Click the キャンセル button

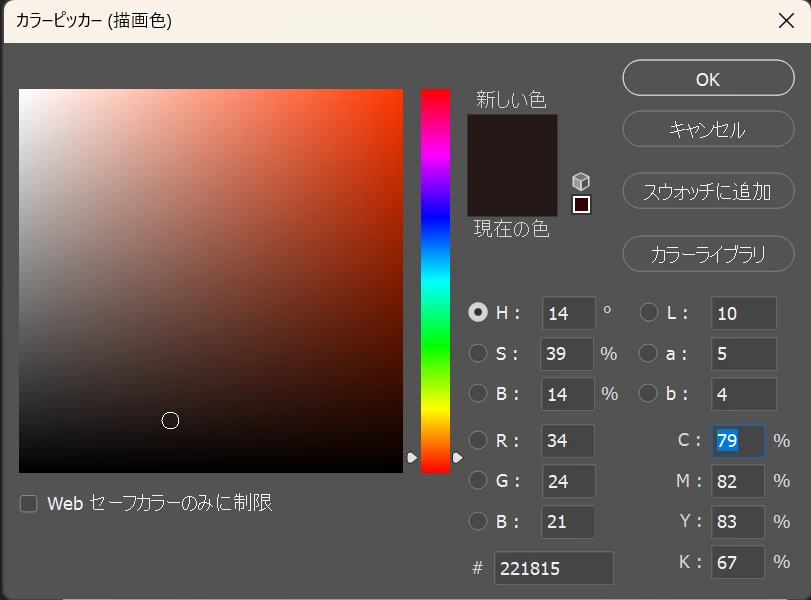tap(708, 129)
